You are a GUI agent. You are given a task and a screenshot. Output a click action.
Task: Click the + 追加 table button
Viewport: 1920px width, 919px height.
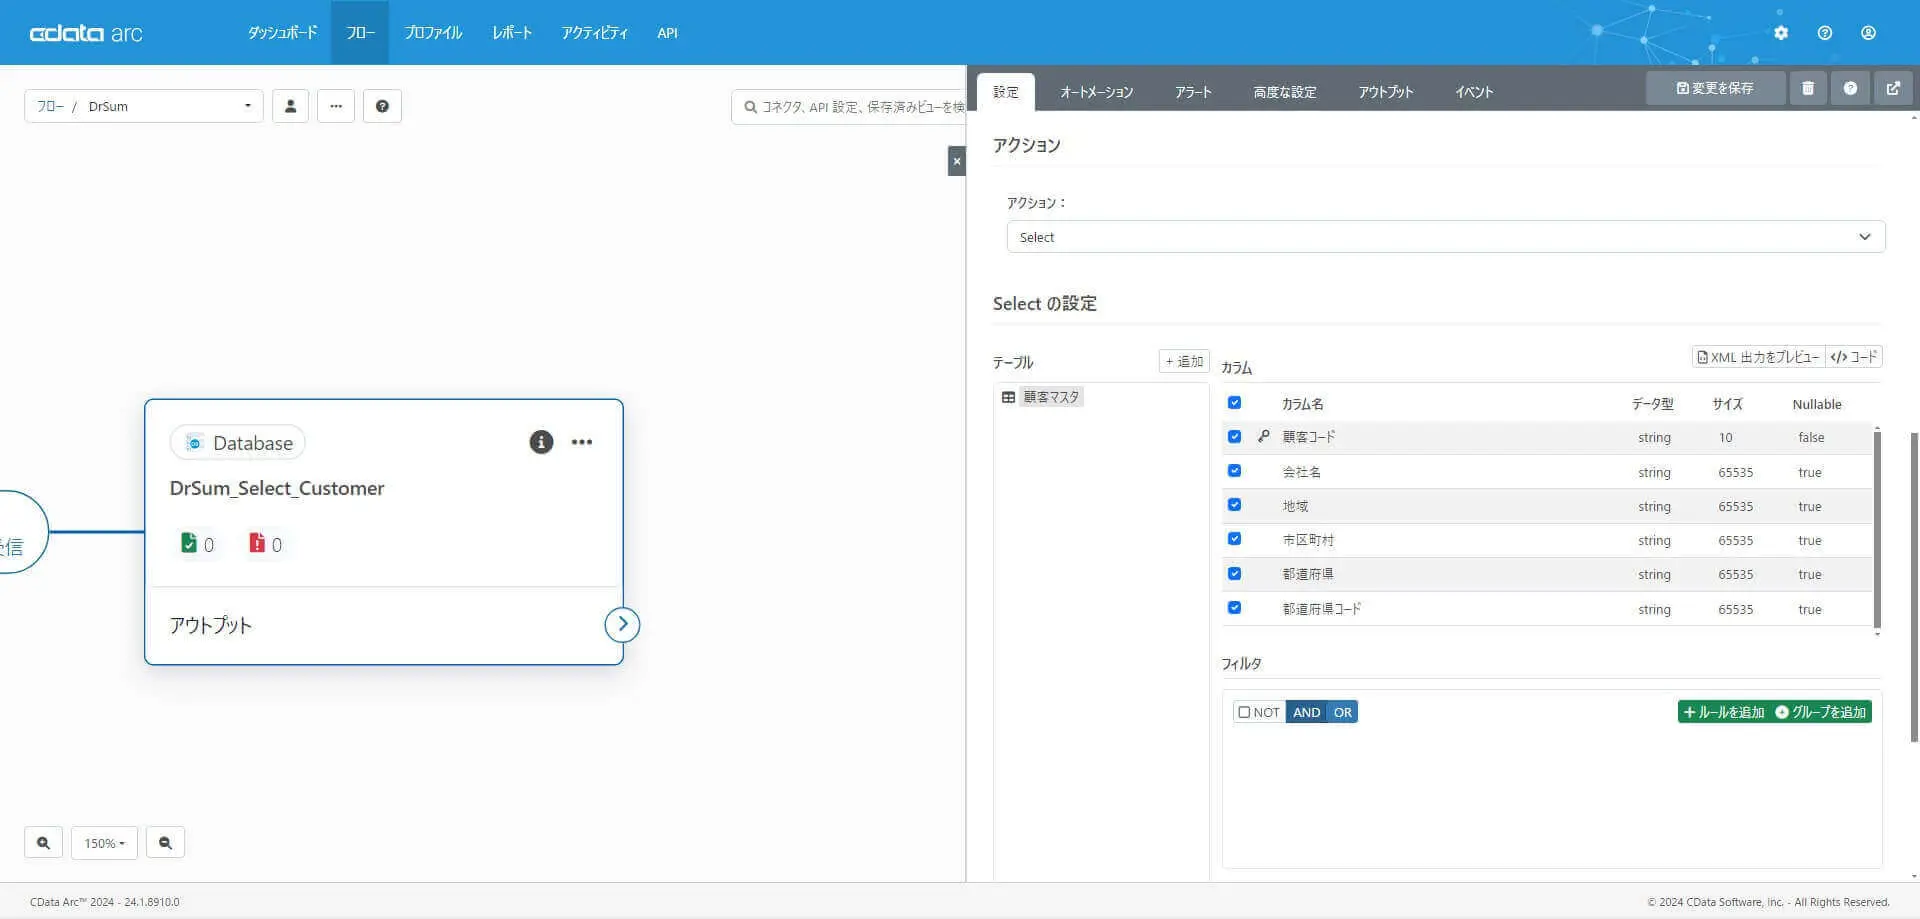click(1184, 361)
